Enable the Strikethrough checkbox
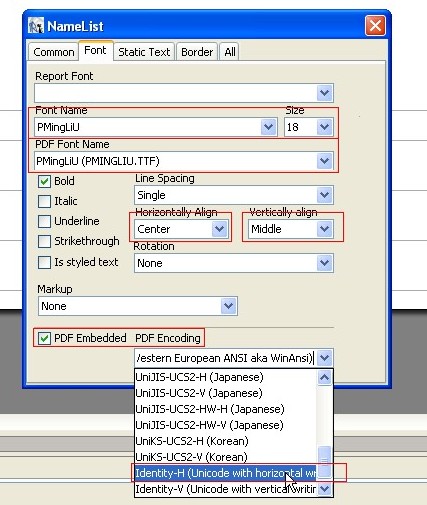427x505 pixels. [x=44, y=241]
